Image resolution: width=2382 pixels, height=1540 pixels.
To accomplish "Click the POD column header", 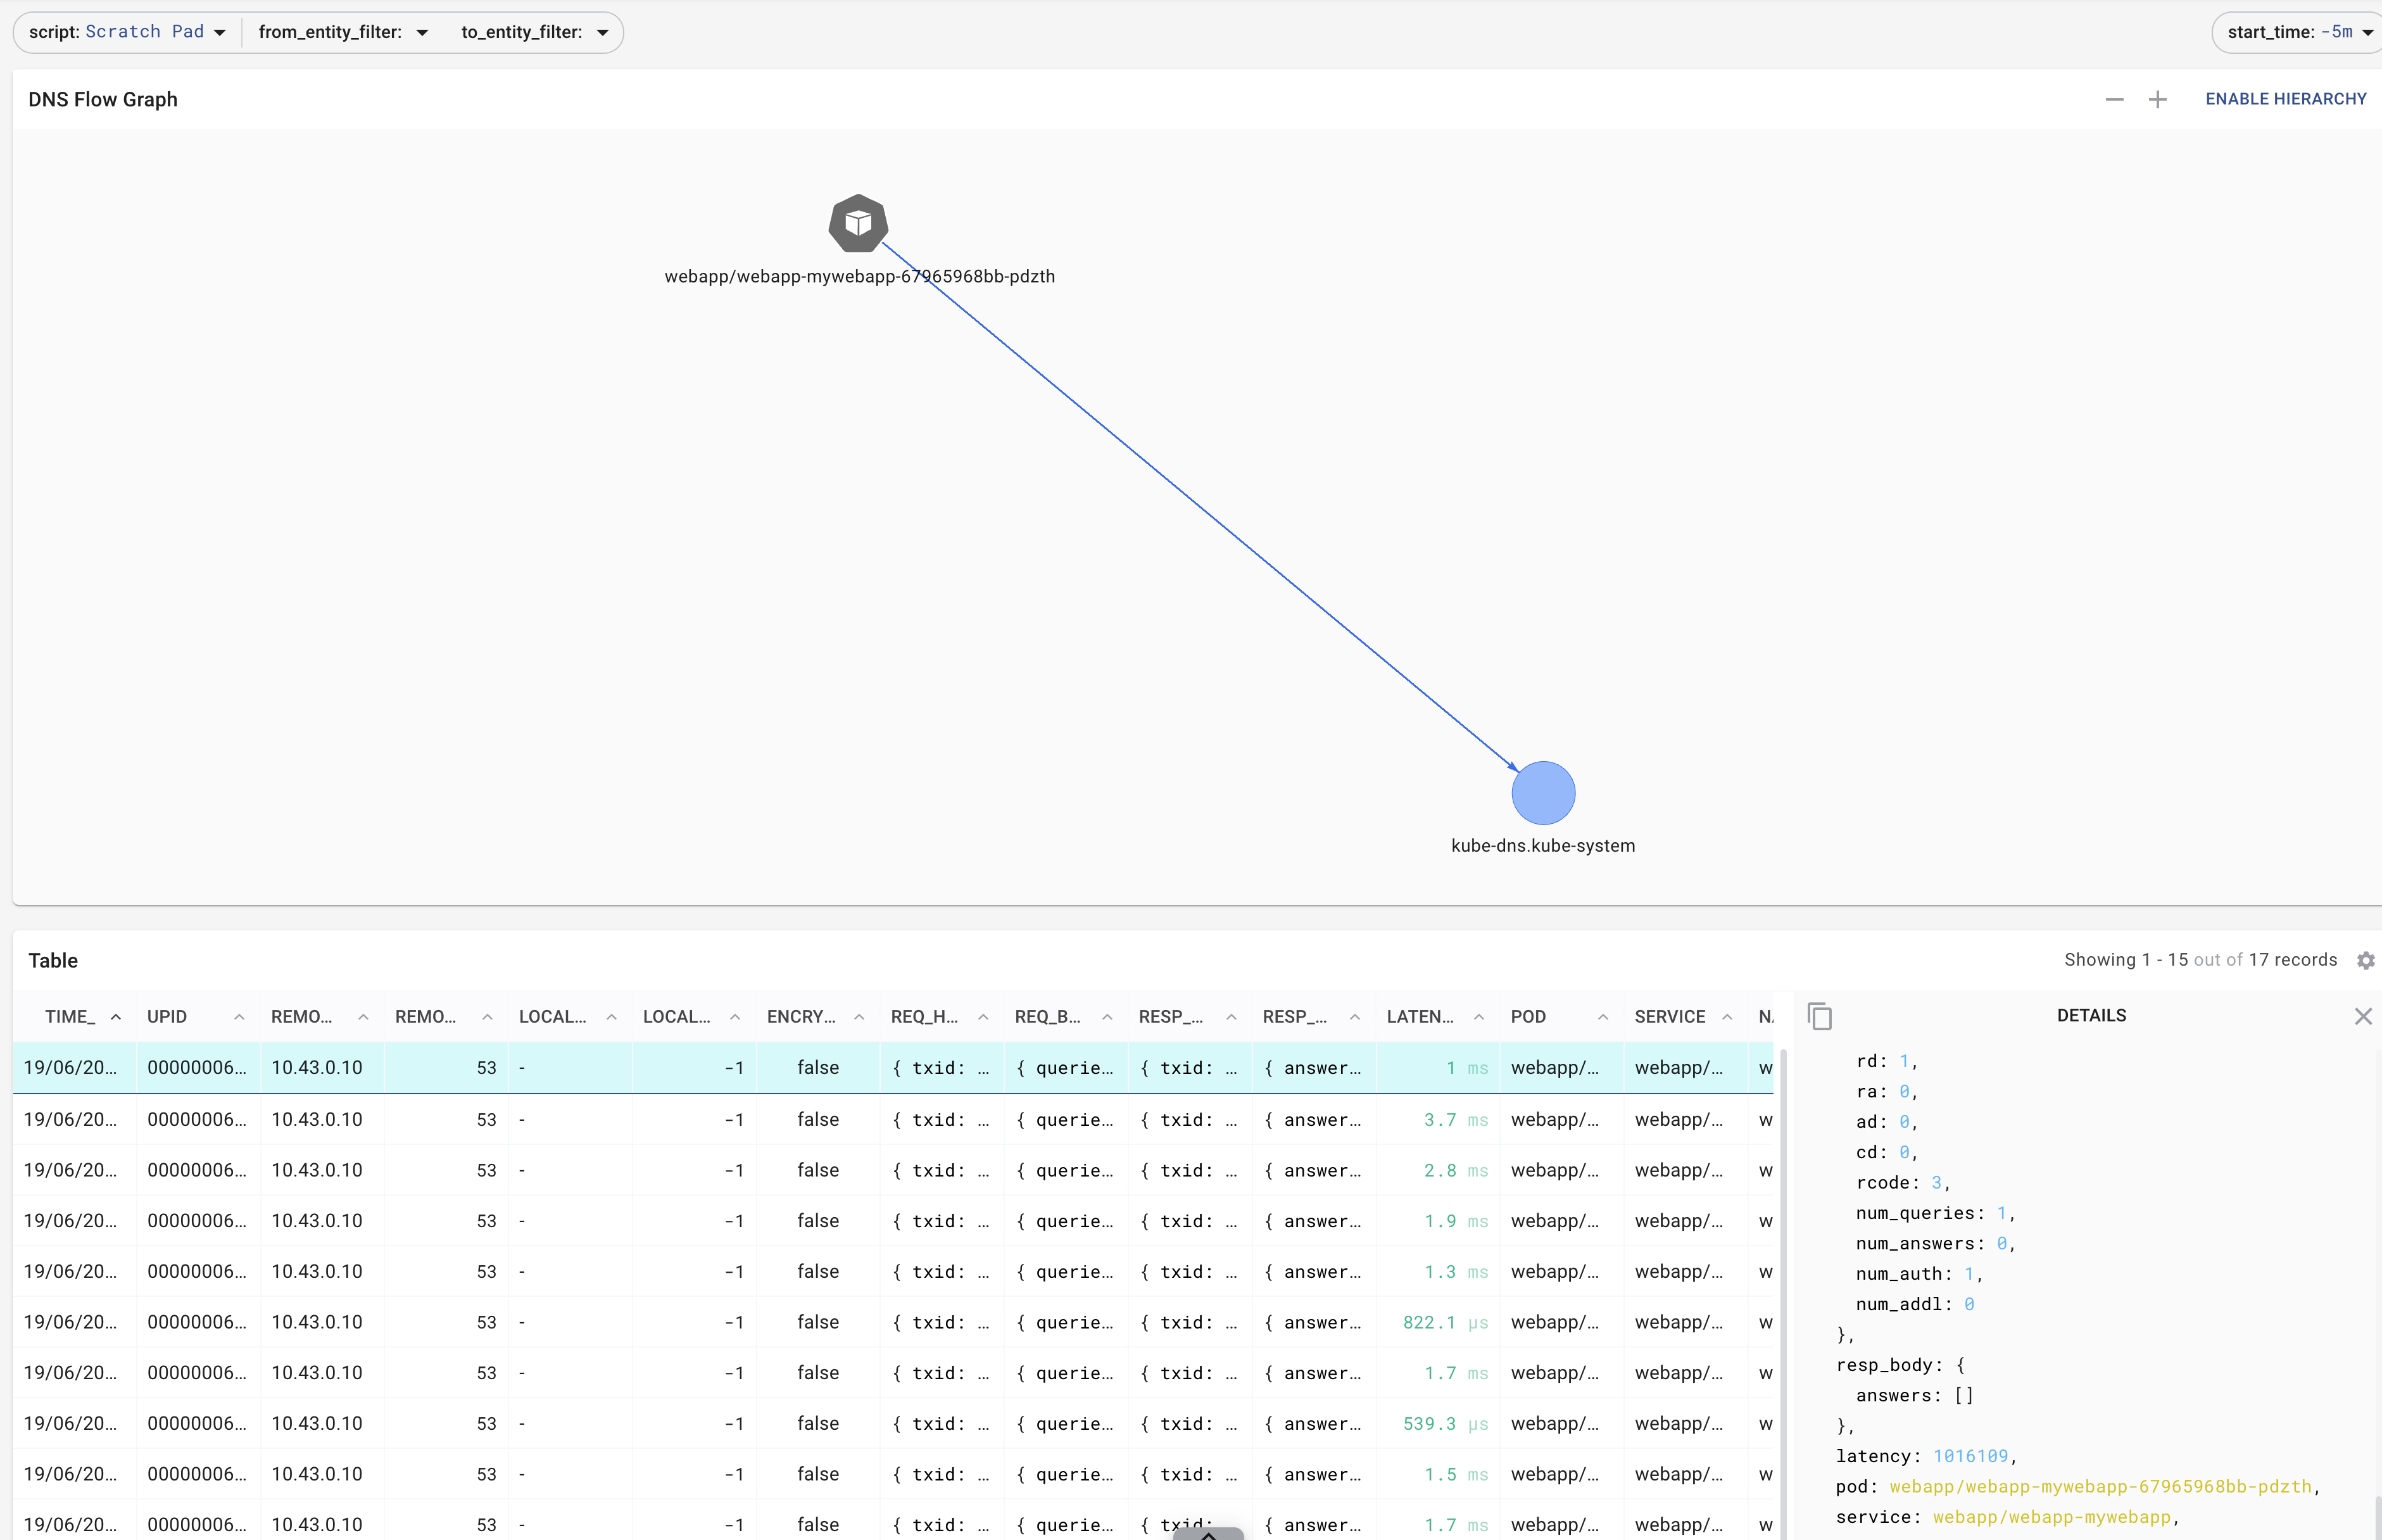I will (1528, 1017).
